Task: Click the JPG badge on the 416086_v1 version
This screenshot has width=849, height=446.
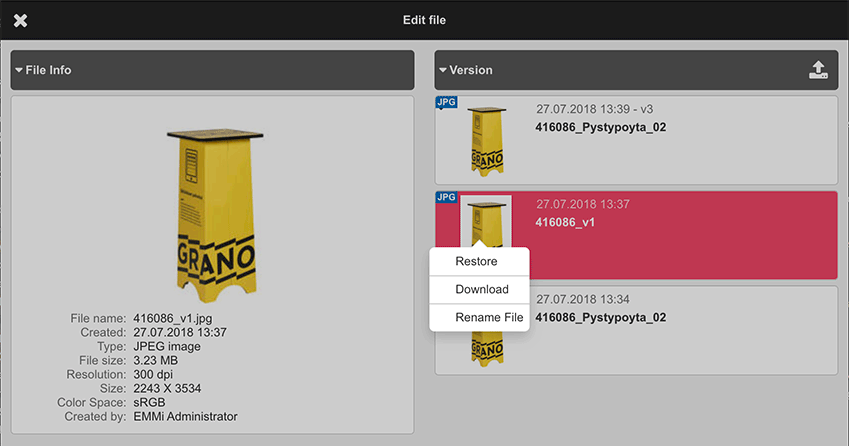Action: pyautogui.click(x=446, y=197)
